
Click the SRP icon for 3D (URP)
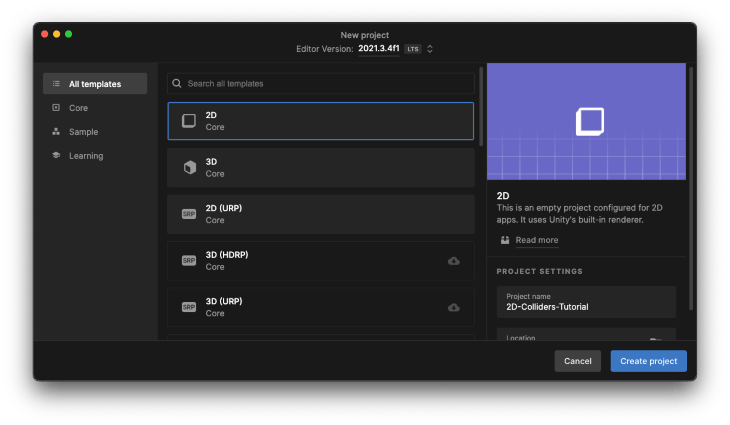click(x=188, y=307)
